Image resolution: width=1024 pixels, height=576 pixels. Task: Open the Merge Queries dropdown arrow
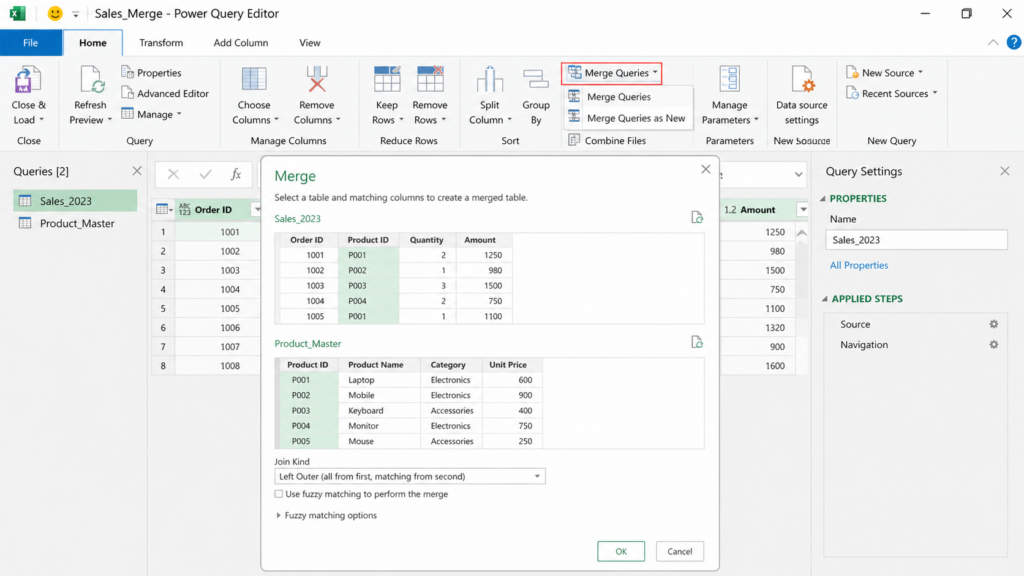tap(655, 72)
